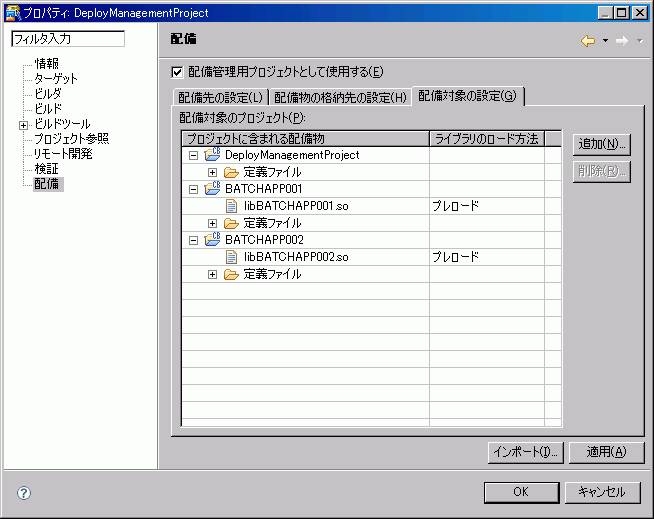Screen dimensions: 654x519
Task: Click the キャンセル button
Action: click(602, 492)
